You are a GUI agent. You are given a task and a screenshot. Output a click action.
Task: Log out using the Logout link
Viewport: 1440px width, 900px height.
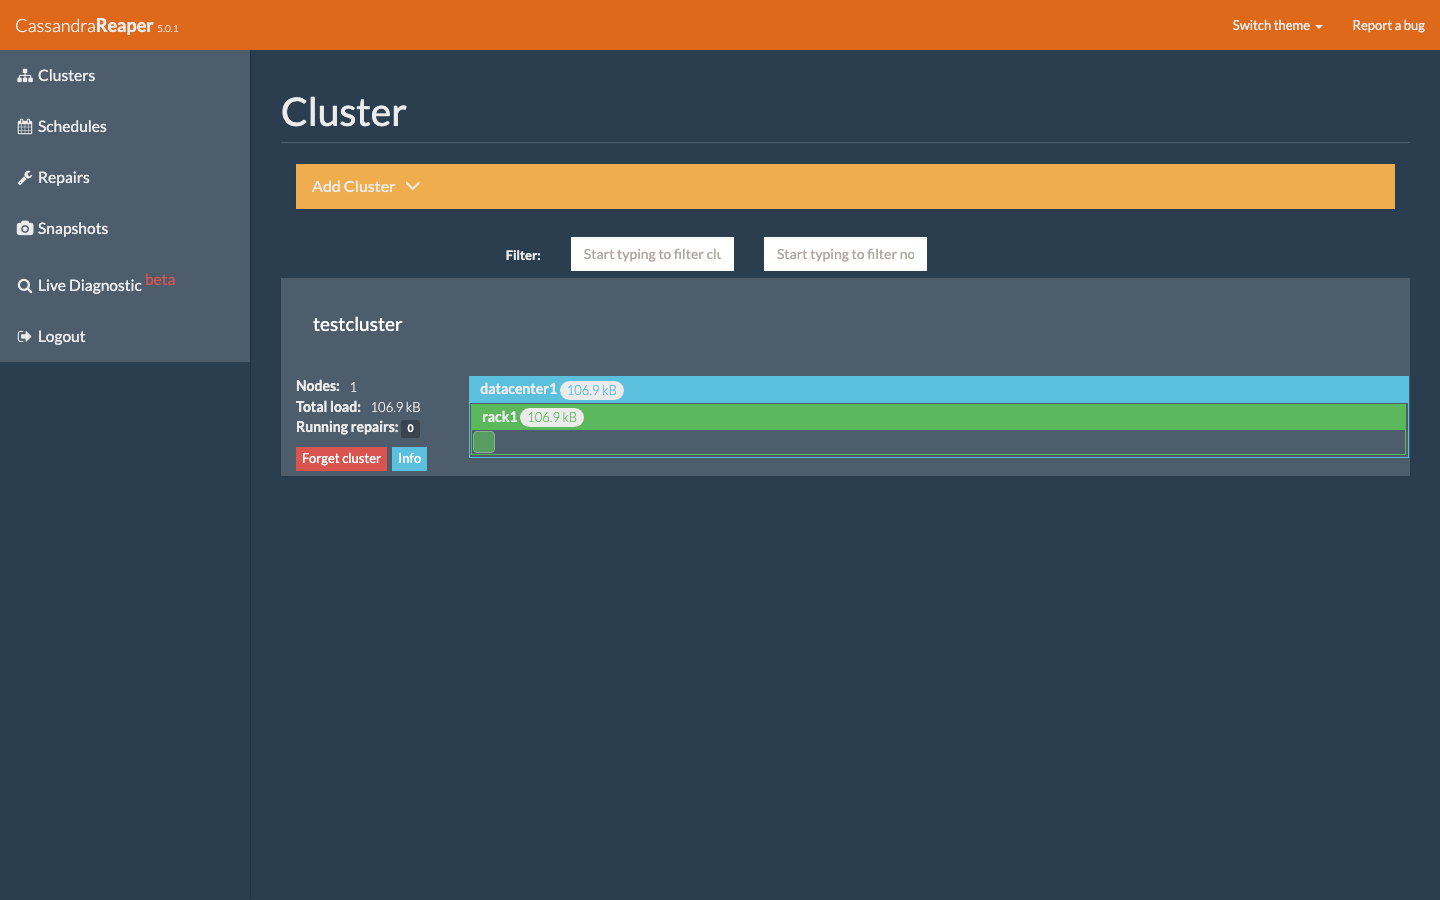[x=125, y=337]
